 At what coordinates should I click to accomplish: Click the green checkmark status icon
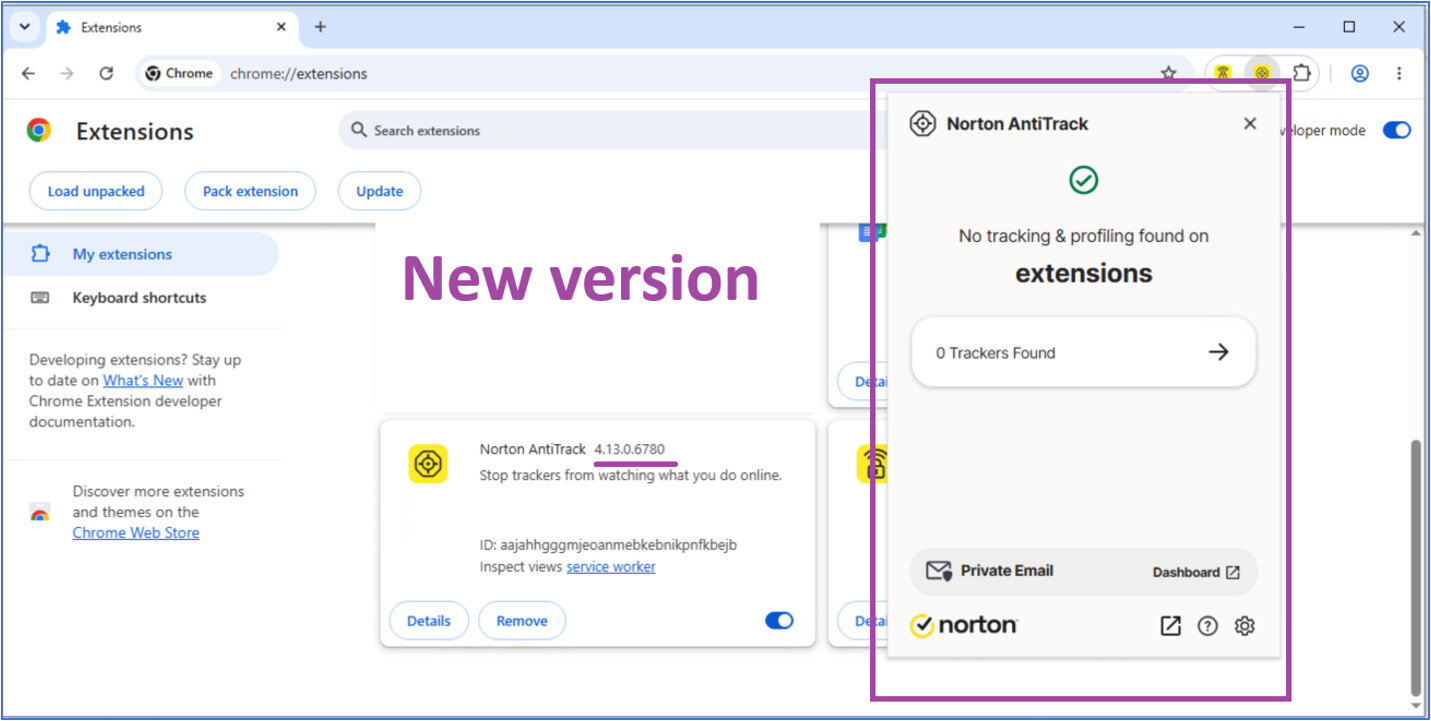(x=1084, y=181)
